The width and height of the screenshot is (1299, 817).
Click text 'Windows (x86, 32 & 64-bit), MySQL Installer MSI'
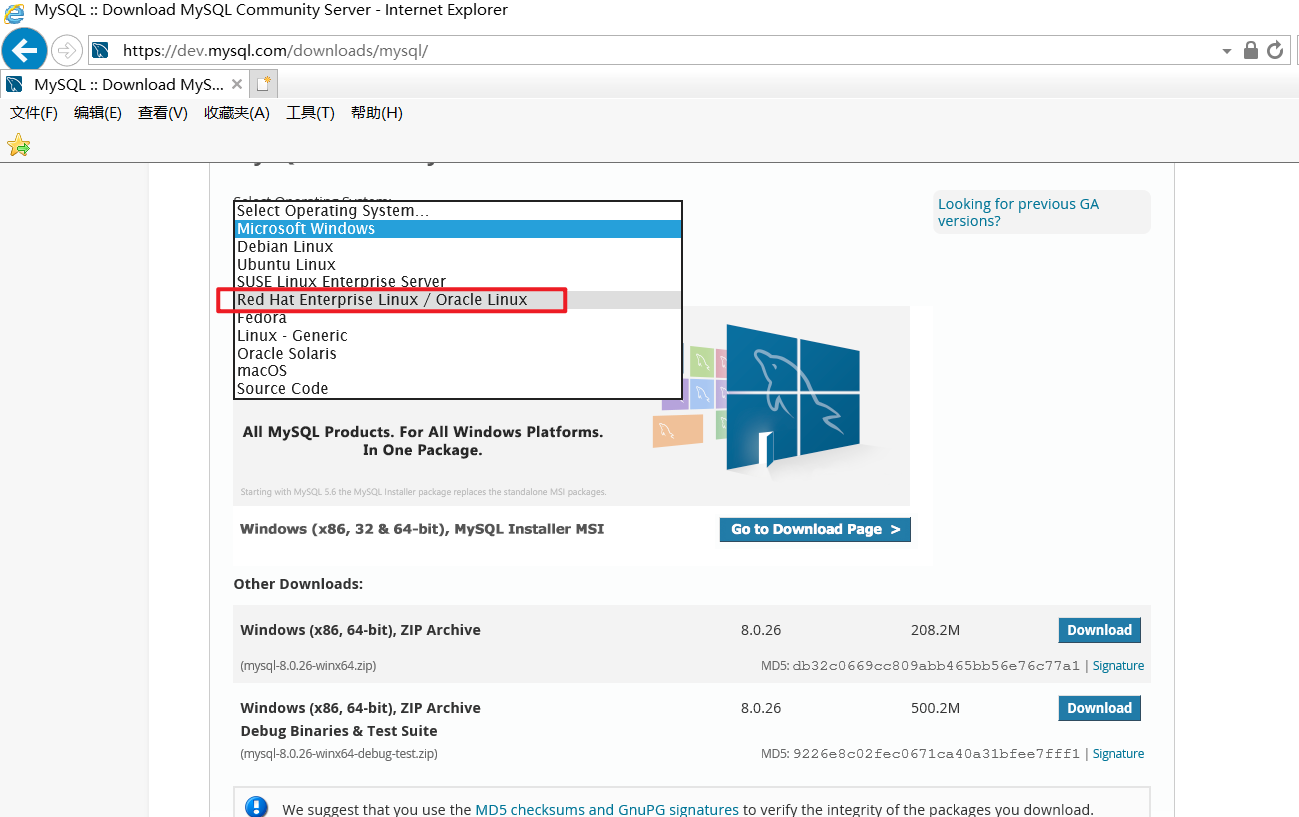422,529
